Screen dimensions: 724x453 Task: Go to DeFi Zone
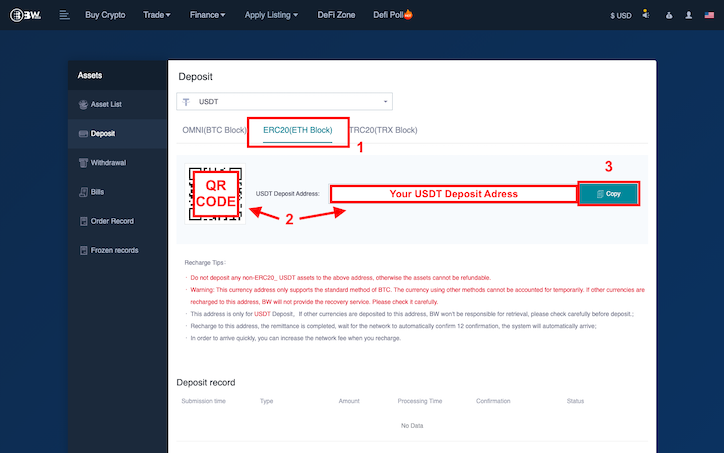point(336,15)
